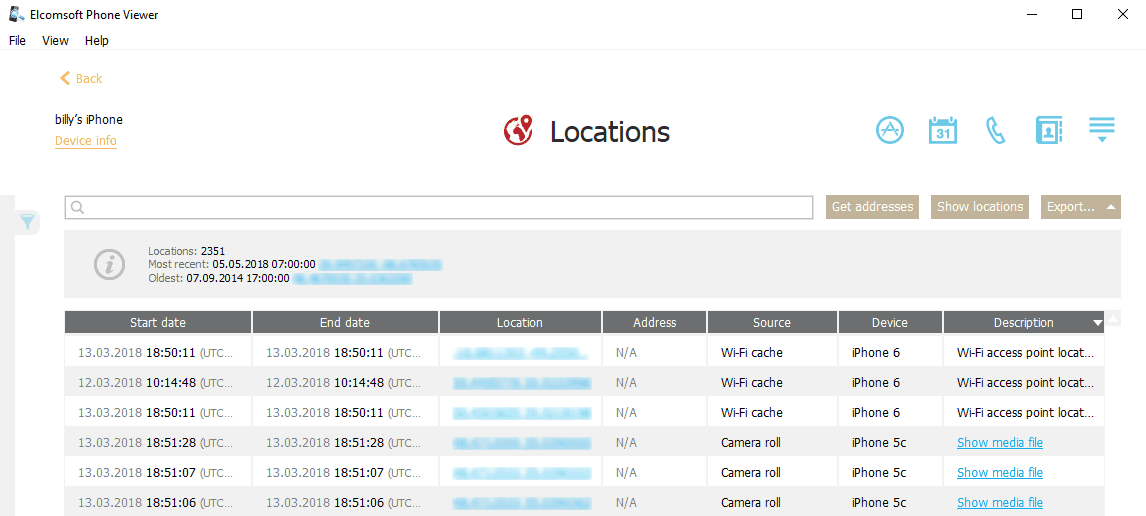Viewport: 1146px width, 516px height.
Task: Click the search magnifier icon
Action: tap(78, 207)
